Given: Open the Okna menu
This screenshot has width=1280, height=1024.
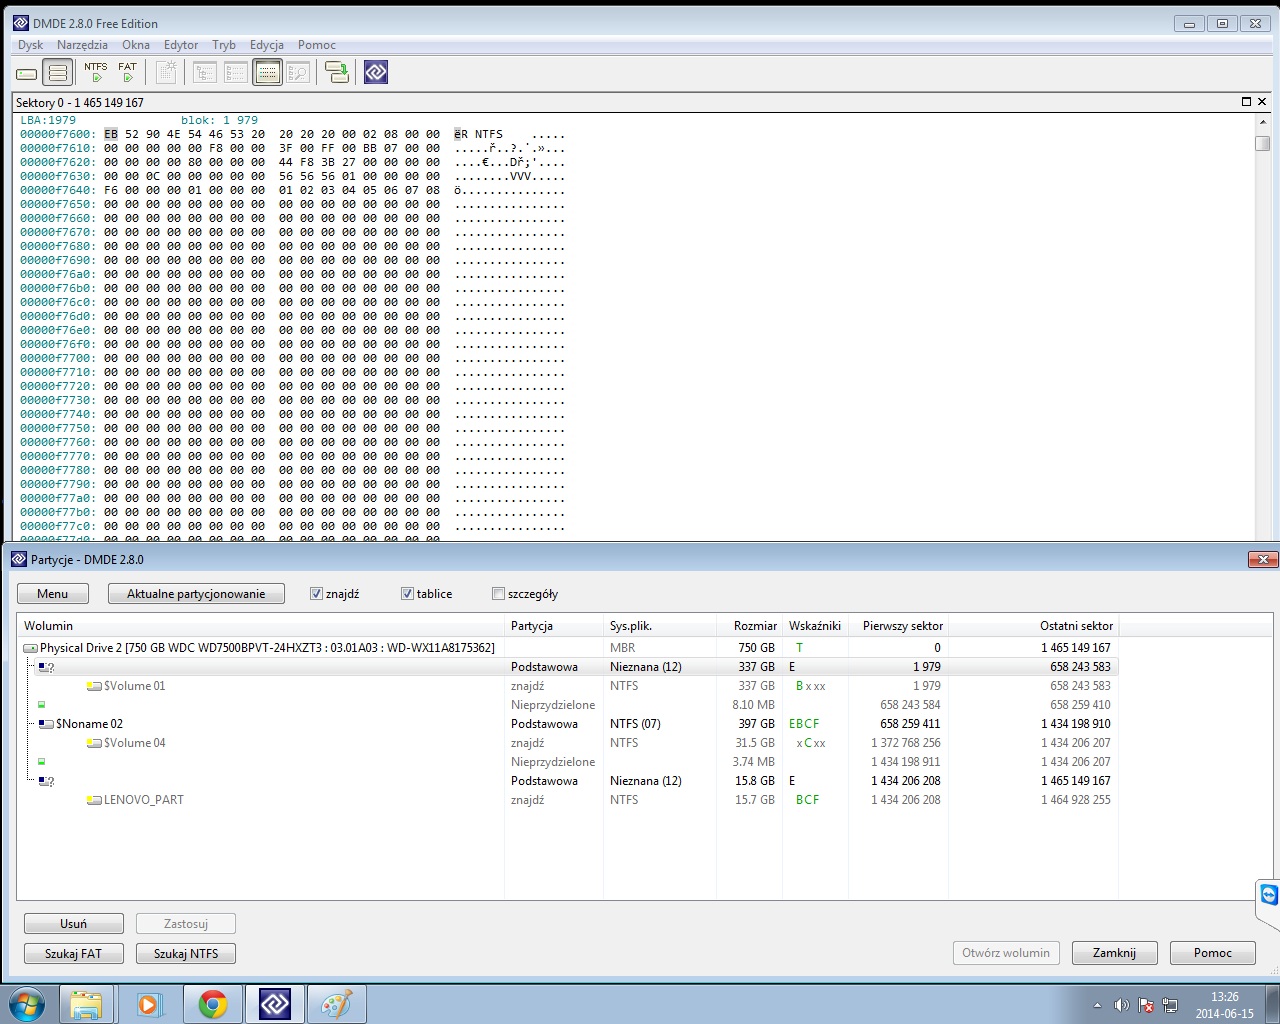Looking at the screenshot, I should [x=136, y=45].
